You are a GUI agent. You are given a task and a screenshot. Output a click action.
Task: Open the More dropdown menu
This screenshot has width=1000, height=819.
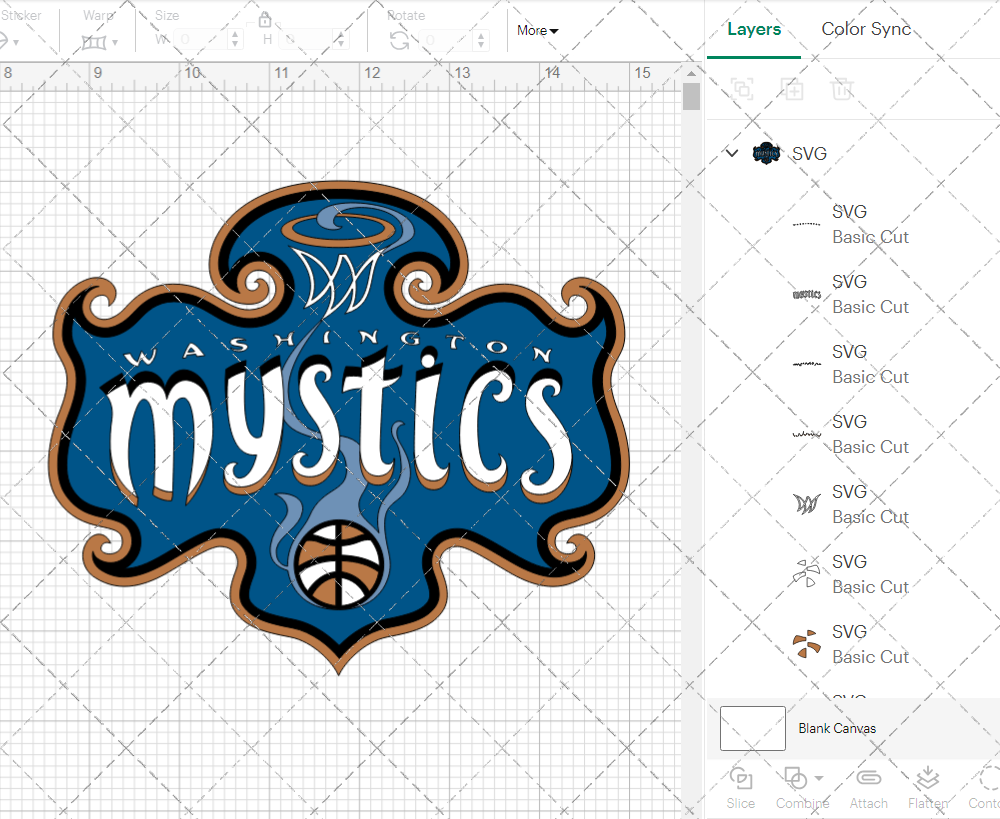[x=538, y=31]
